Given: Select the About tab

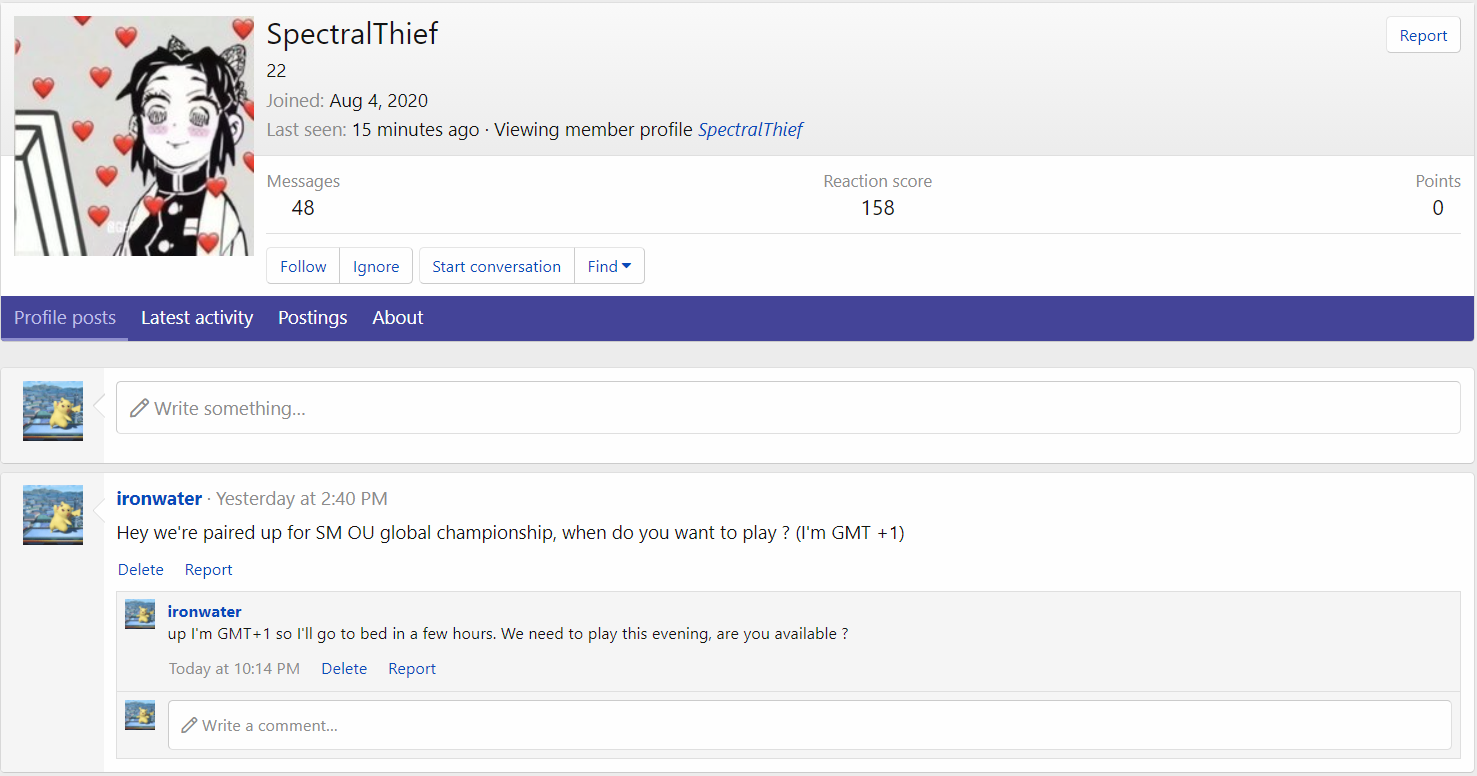Looking at the screenshot, I should click(x=398, y=318).
